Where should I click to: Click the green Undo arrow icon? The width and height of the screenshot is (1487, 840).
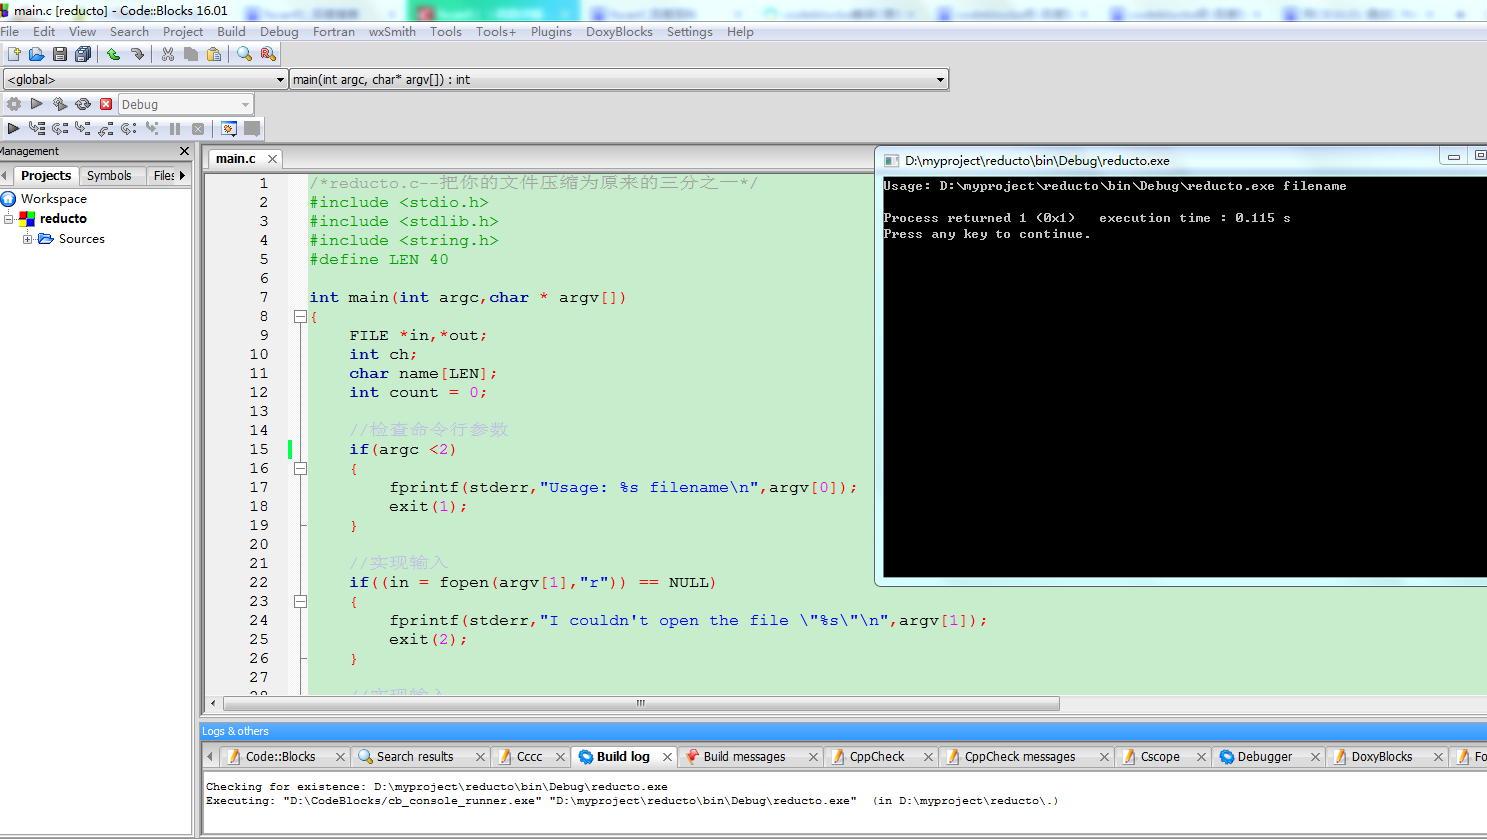(114, 54)
